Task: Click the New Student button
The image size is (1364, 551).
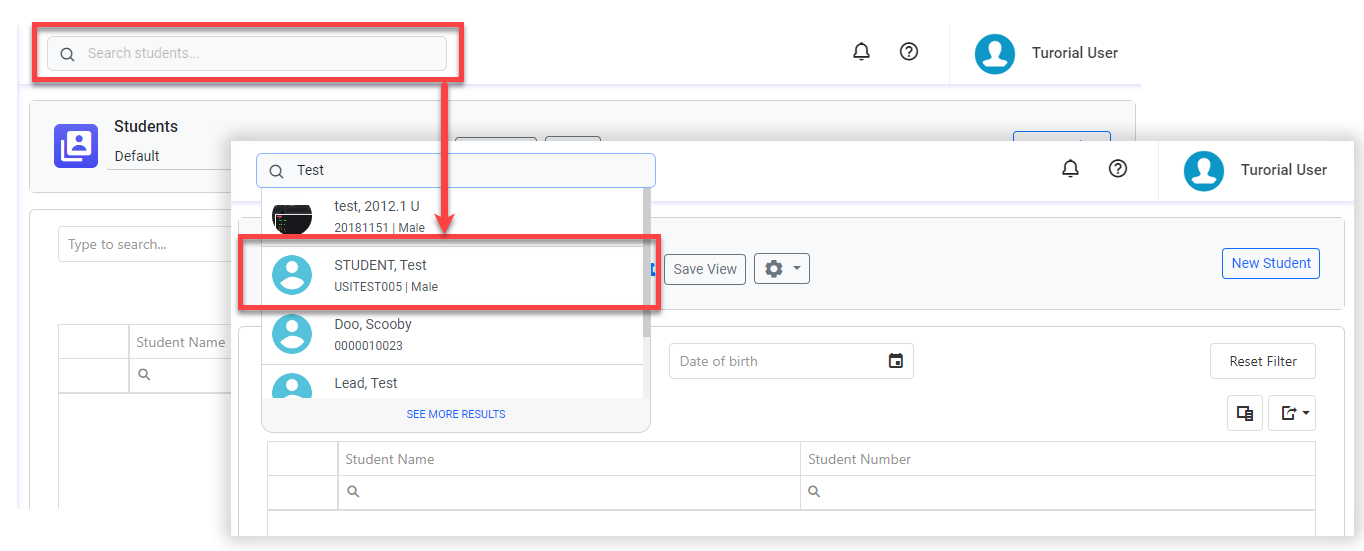Action: 1270,263
